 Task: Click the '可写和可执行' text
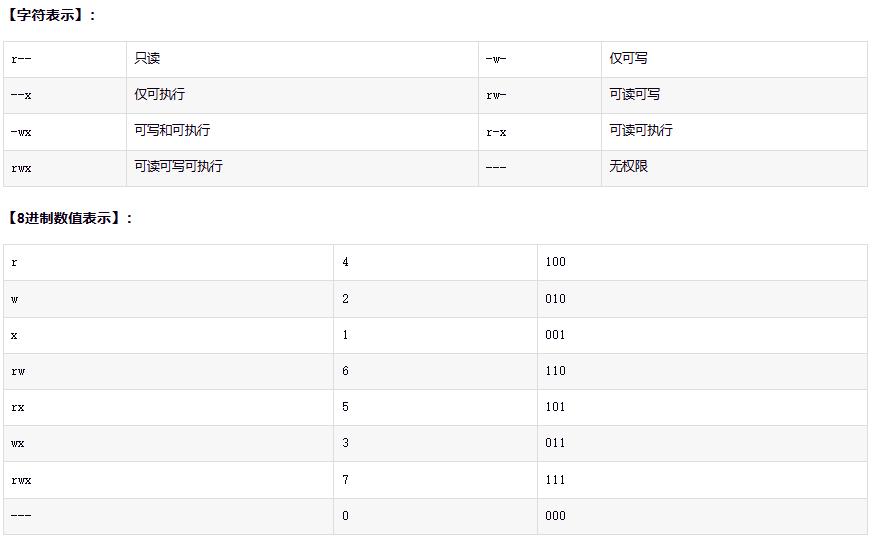[172, 131]
